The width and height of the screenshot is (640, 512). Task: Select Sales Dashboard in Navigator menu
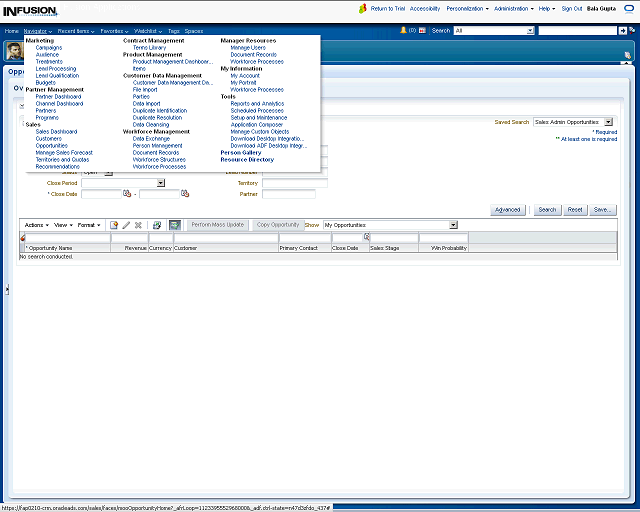56,131
